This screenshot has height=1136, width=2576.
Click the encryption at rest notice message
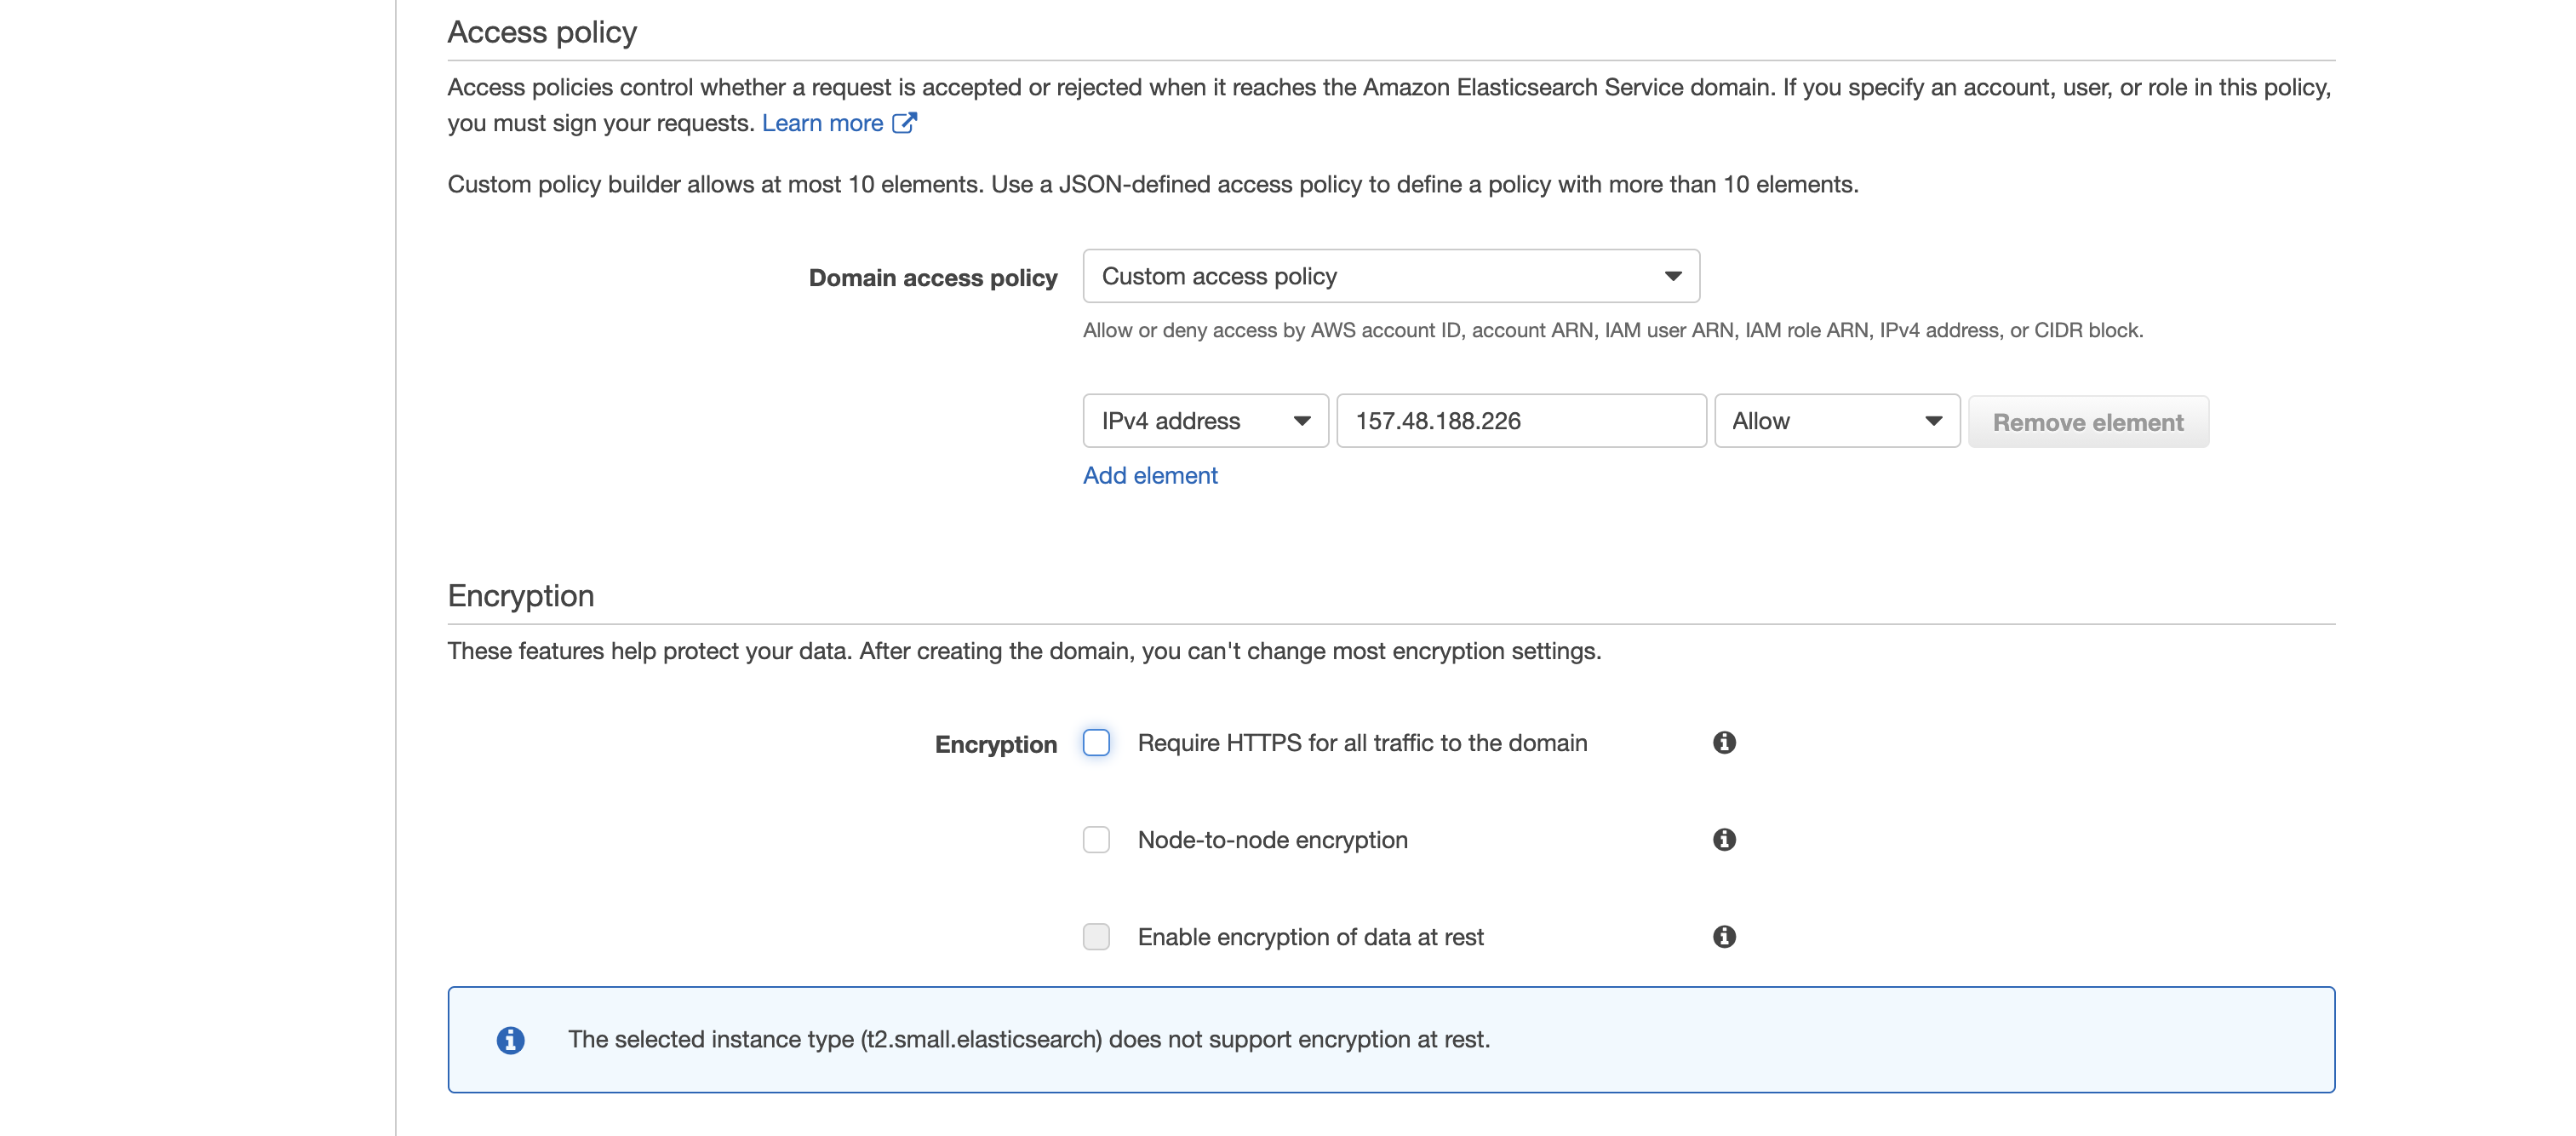pyautogui.click(x=1028, y=1040)
